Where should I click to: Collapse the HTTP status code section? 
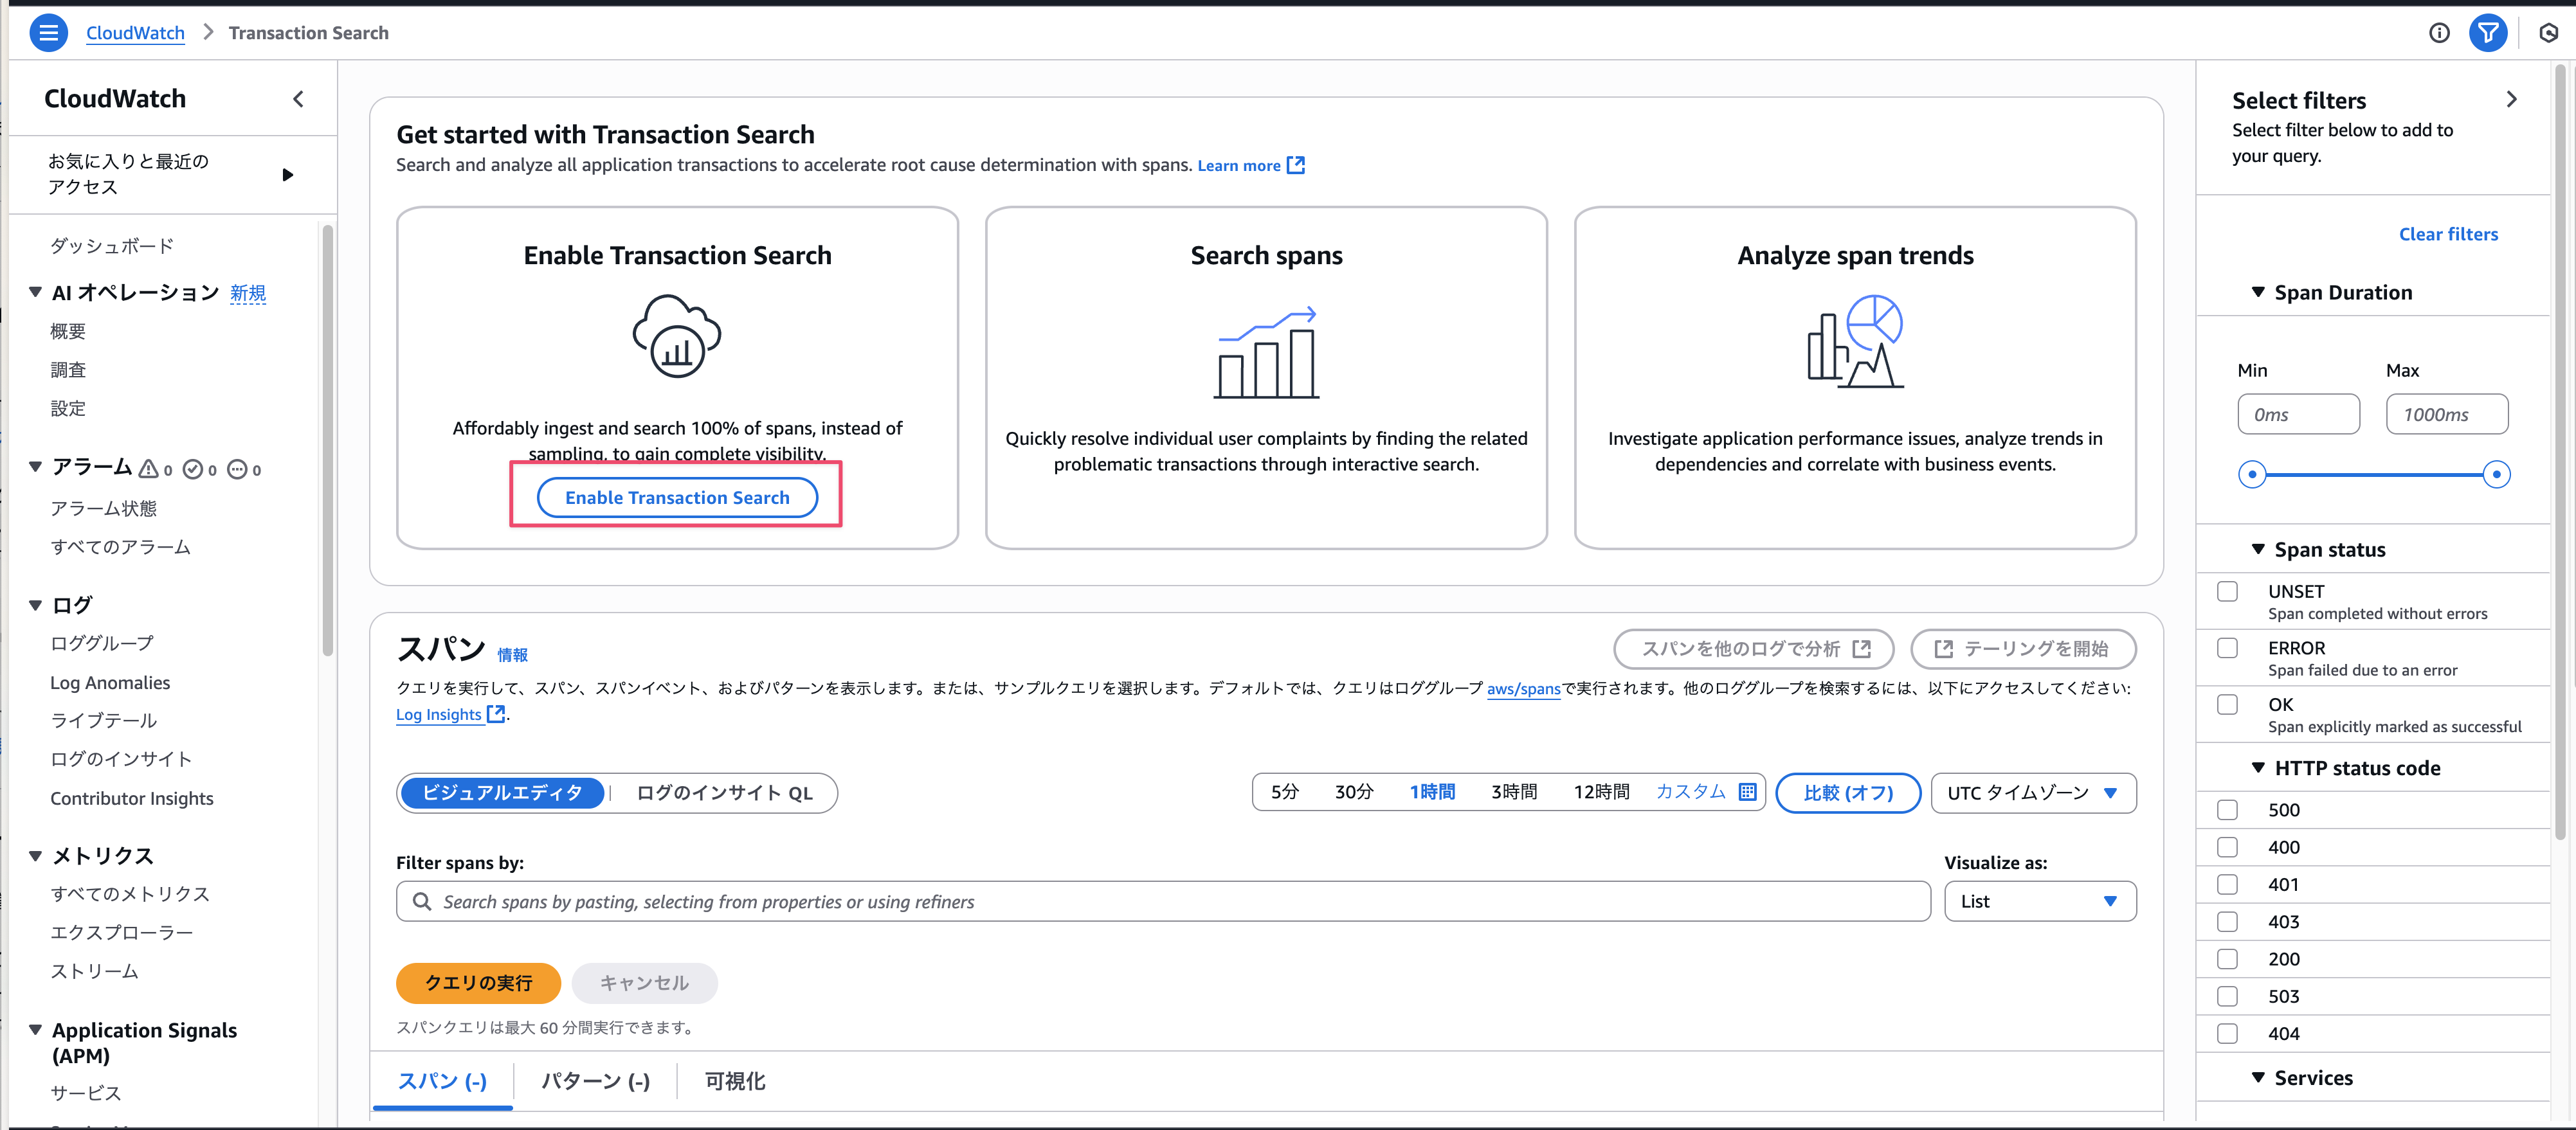pyautogui.click(x=2258, y=767)
